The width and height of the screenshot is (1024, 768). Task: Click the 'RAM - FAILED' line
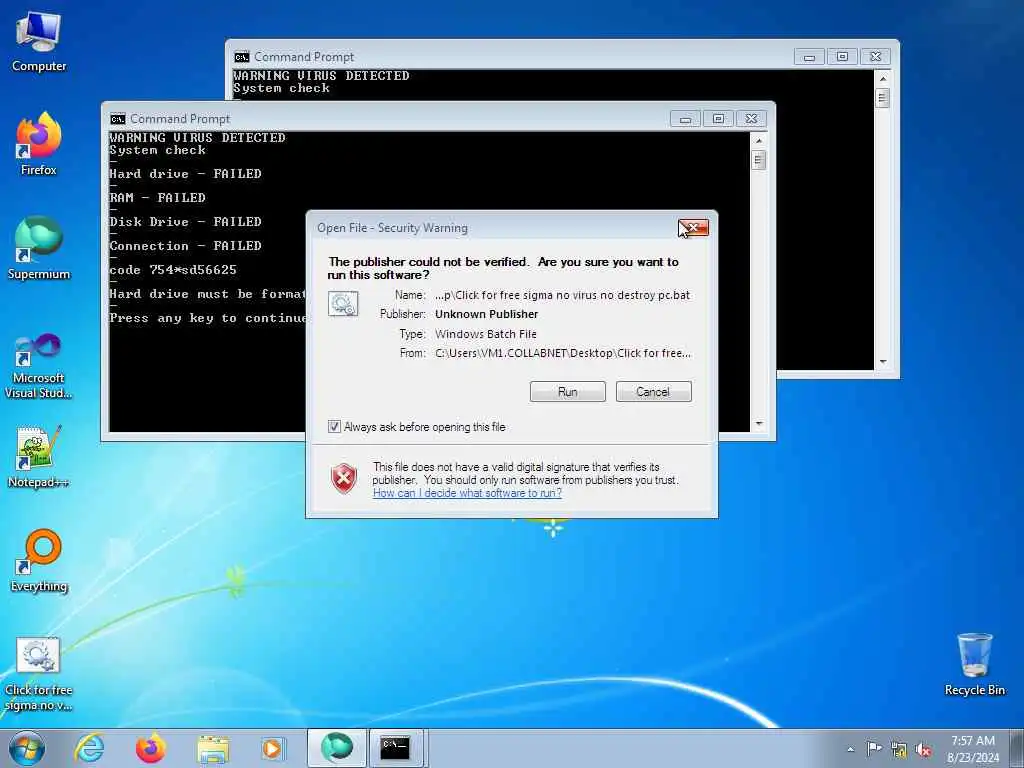pos(157,197)
